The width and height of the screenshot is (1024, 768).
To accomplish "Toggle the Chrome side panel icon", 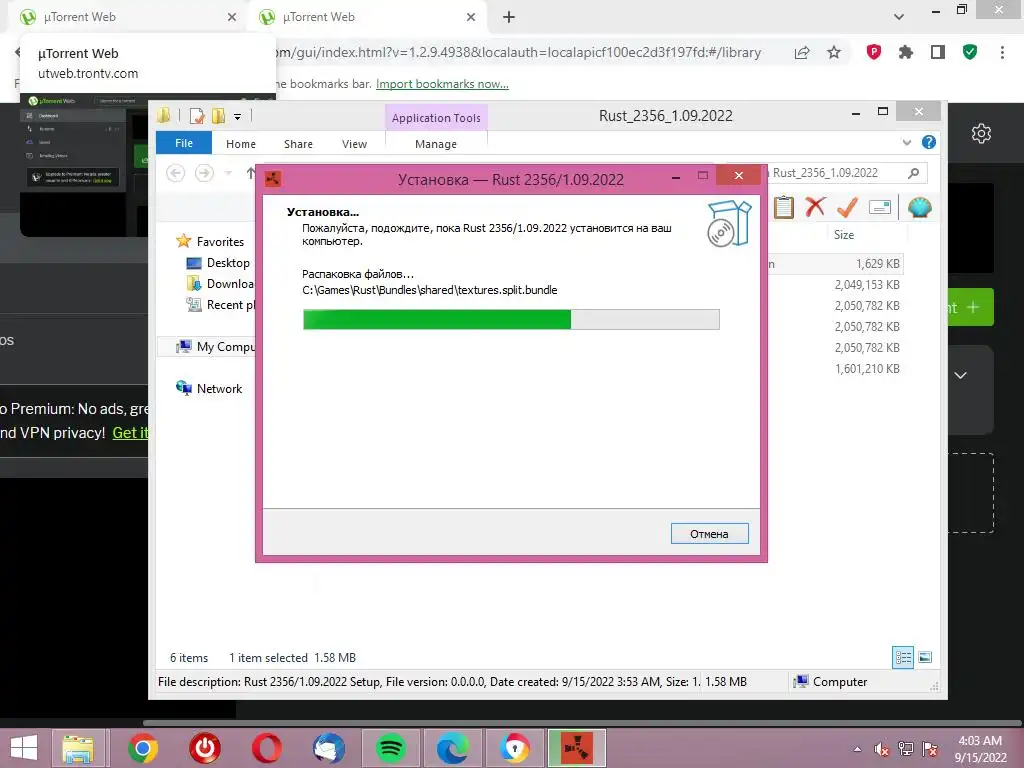I will point(938,52).
